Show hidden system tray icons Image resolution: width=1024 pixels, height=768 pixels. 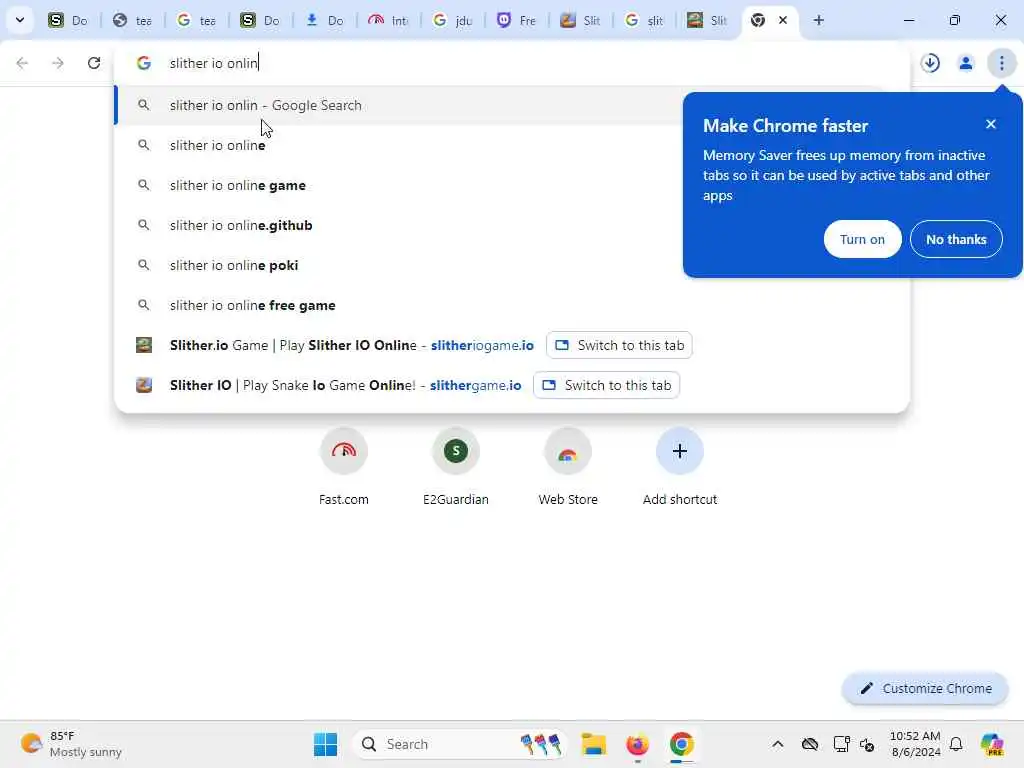pos(777,744)
